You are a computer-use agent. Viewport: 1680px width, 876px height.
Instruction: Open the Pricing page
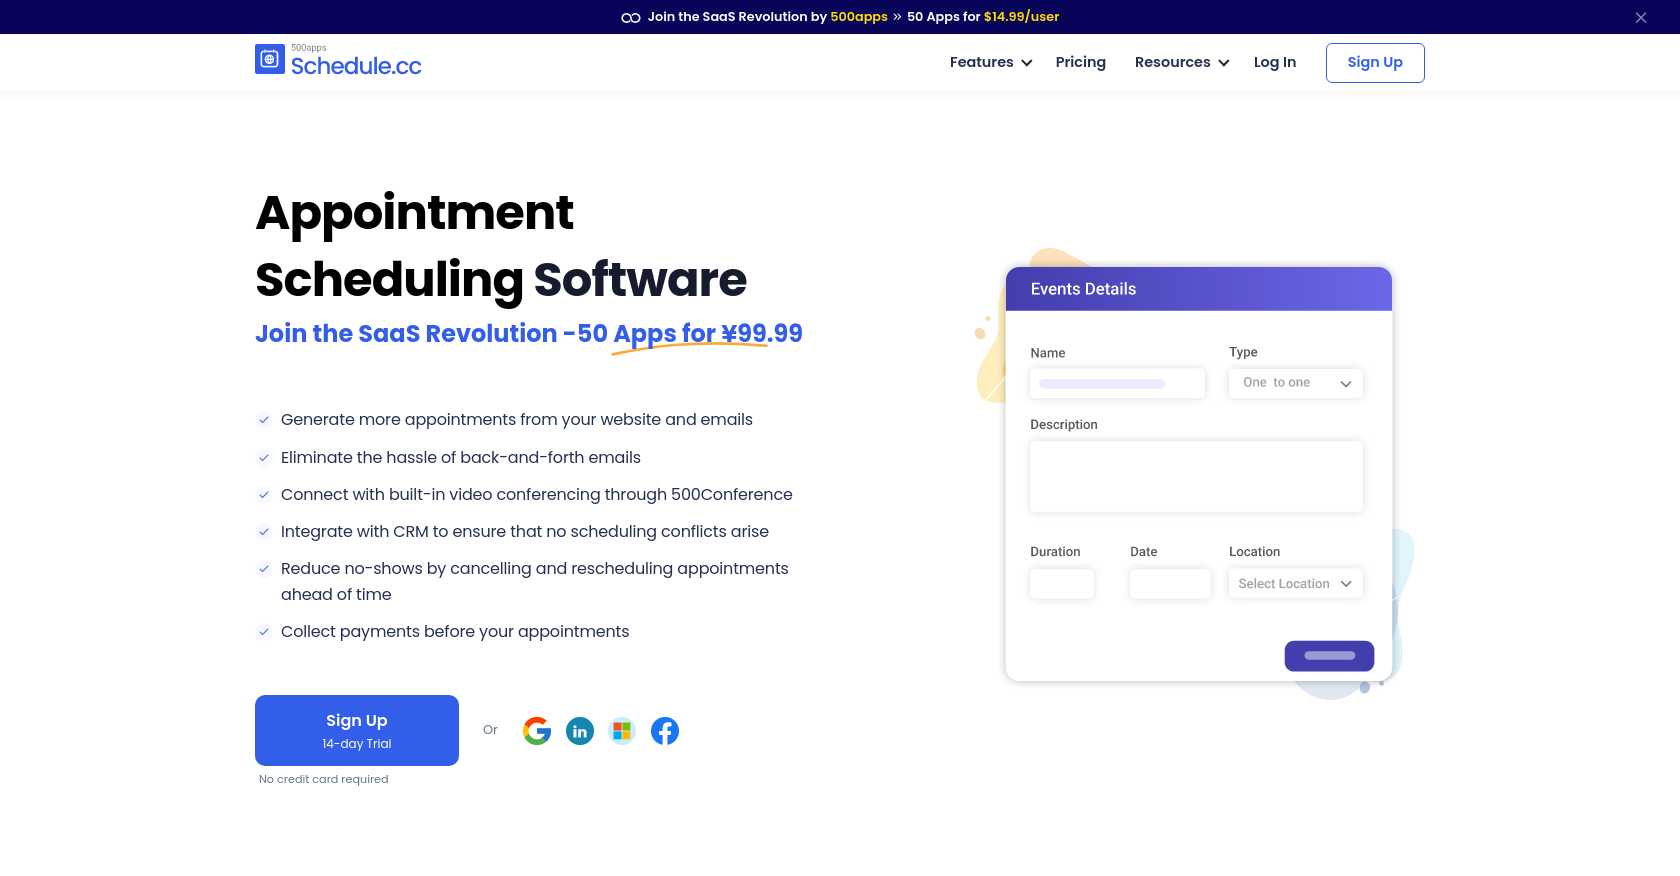(x=1081, y=62)
